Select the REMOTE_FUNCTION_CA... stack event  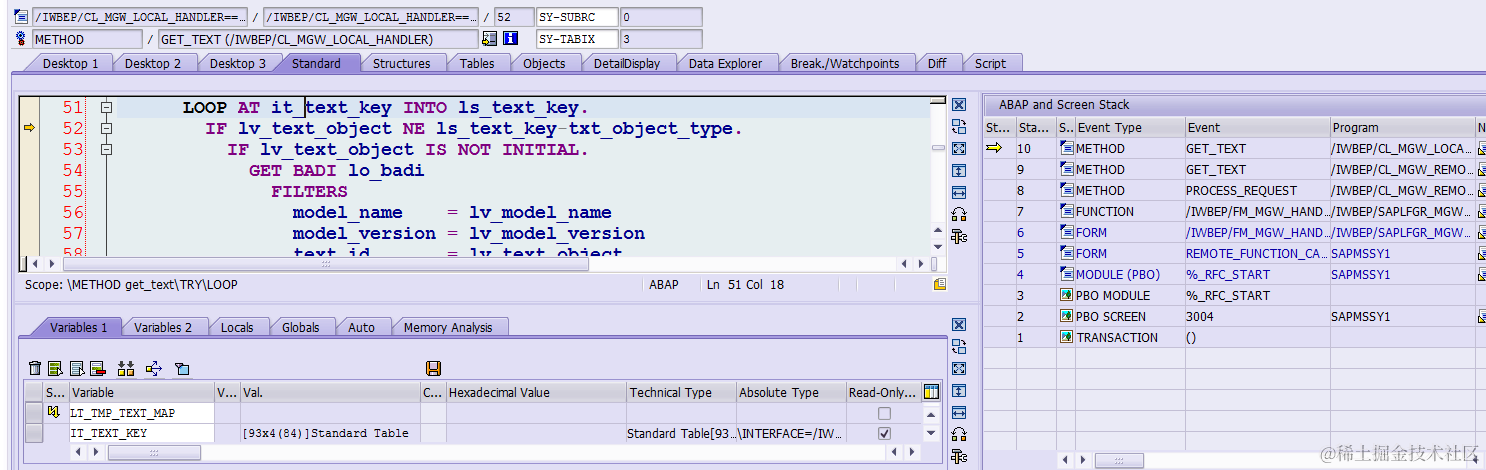point(1256,253)
